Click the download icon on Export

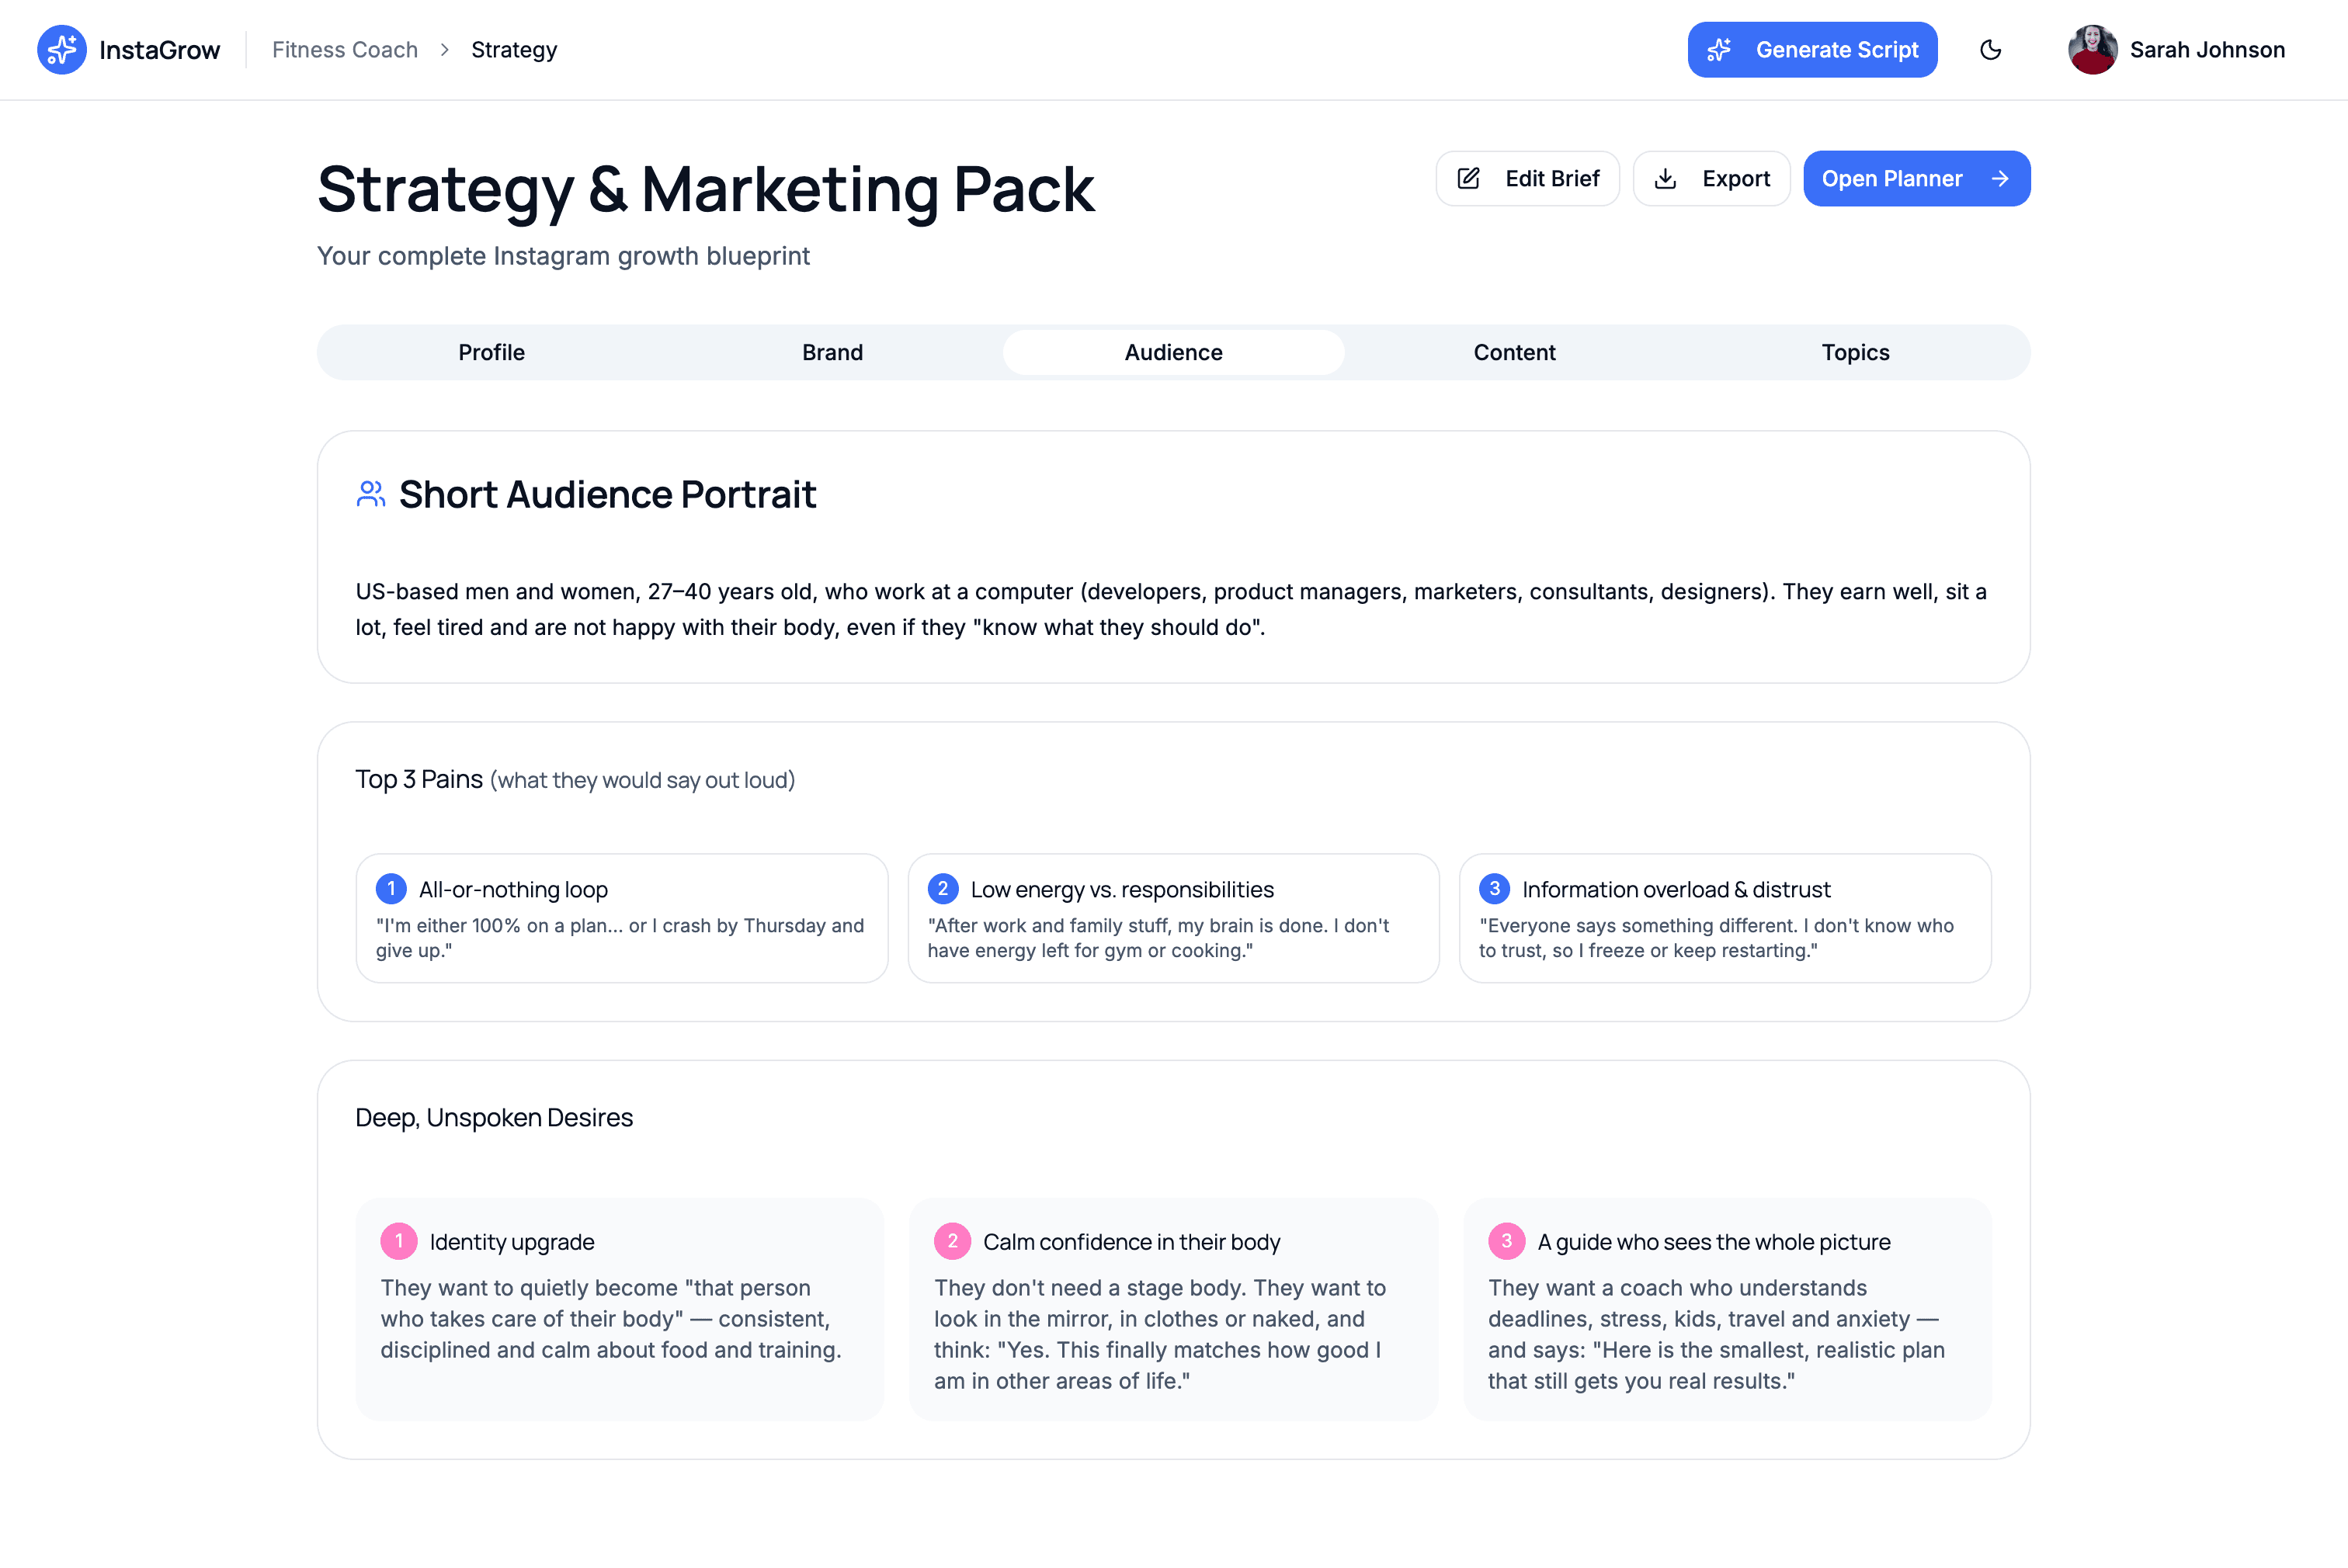[1665, 179]
